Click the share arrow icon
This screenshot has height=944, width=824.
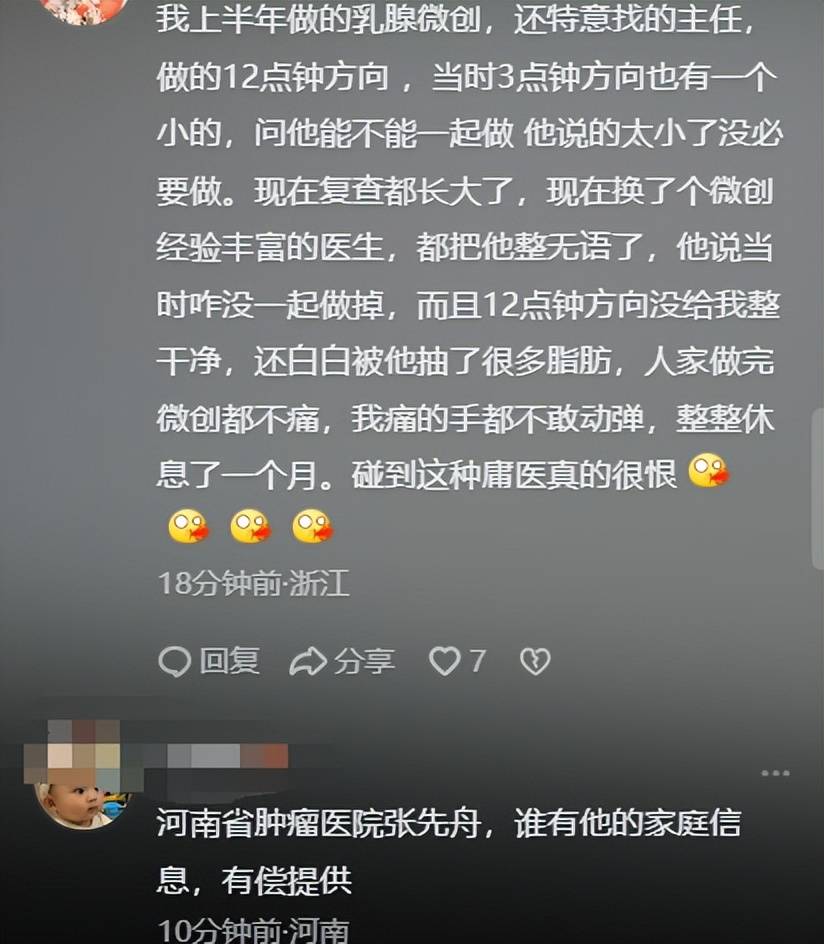[x=308, y=662]
